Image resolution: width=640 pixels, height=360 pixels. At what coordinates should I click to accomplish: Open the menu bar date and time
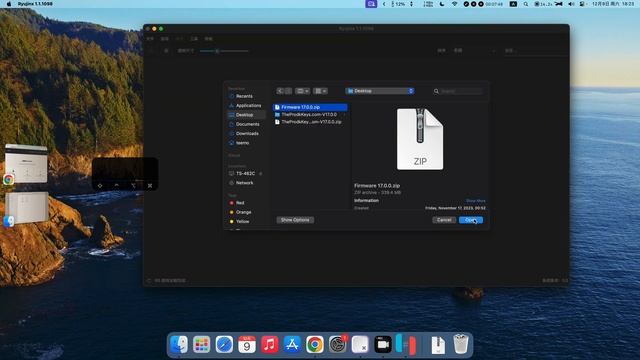tap(613, 4)
